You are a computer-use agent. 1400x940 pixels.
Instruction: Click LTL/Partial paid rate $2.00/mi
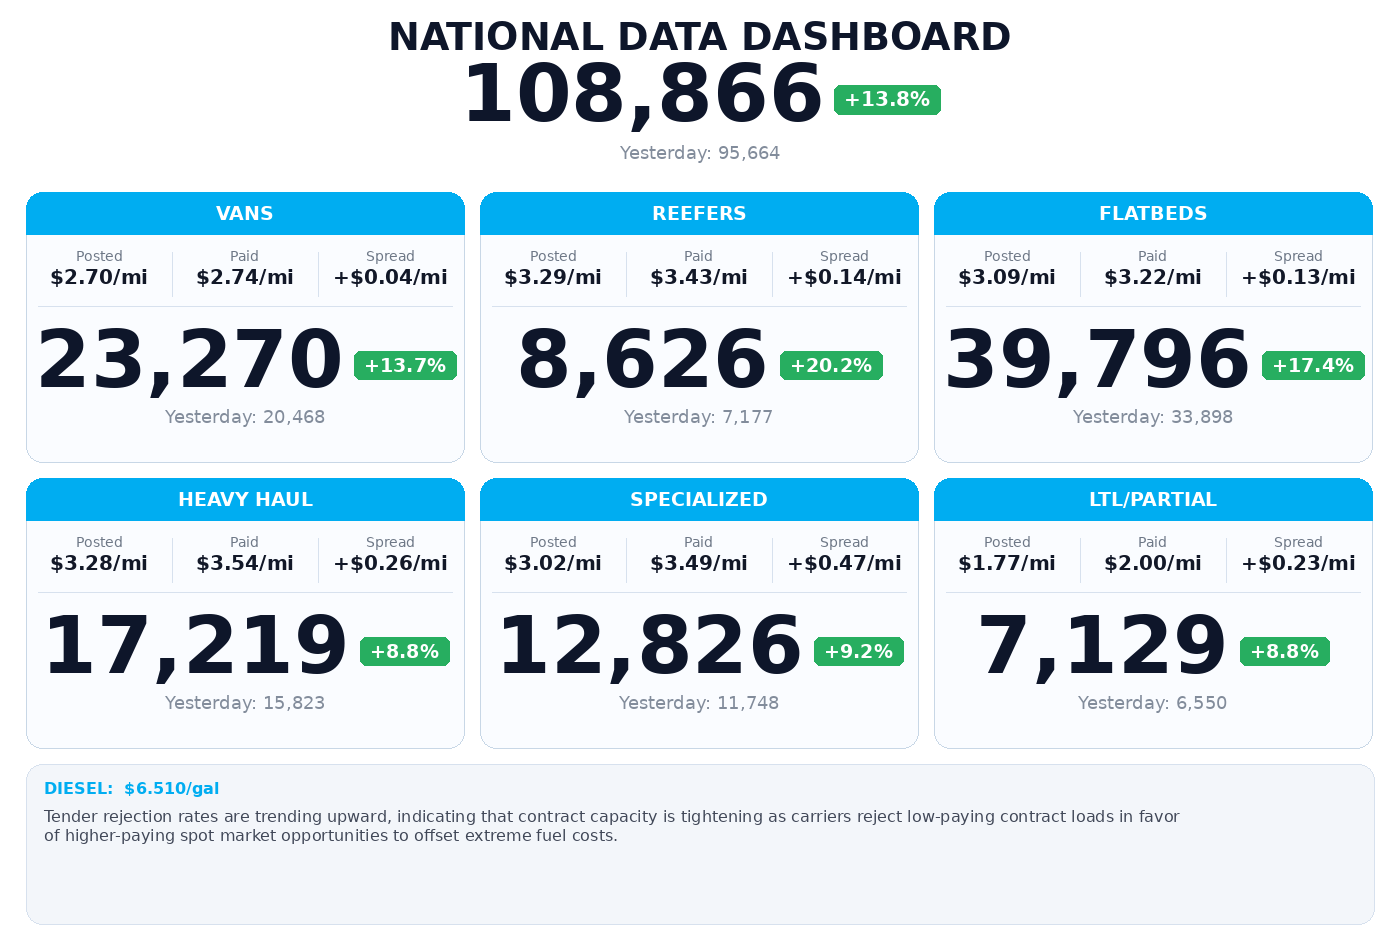point(1153,564)
